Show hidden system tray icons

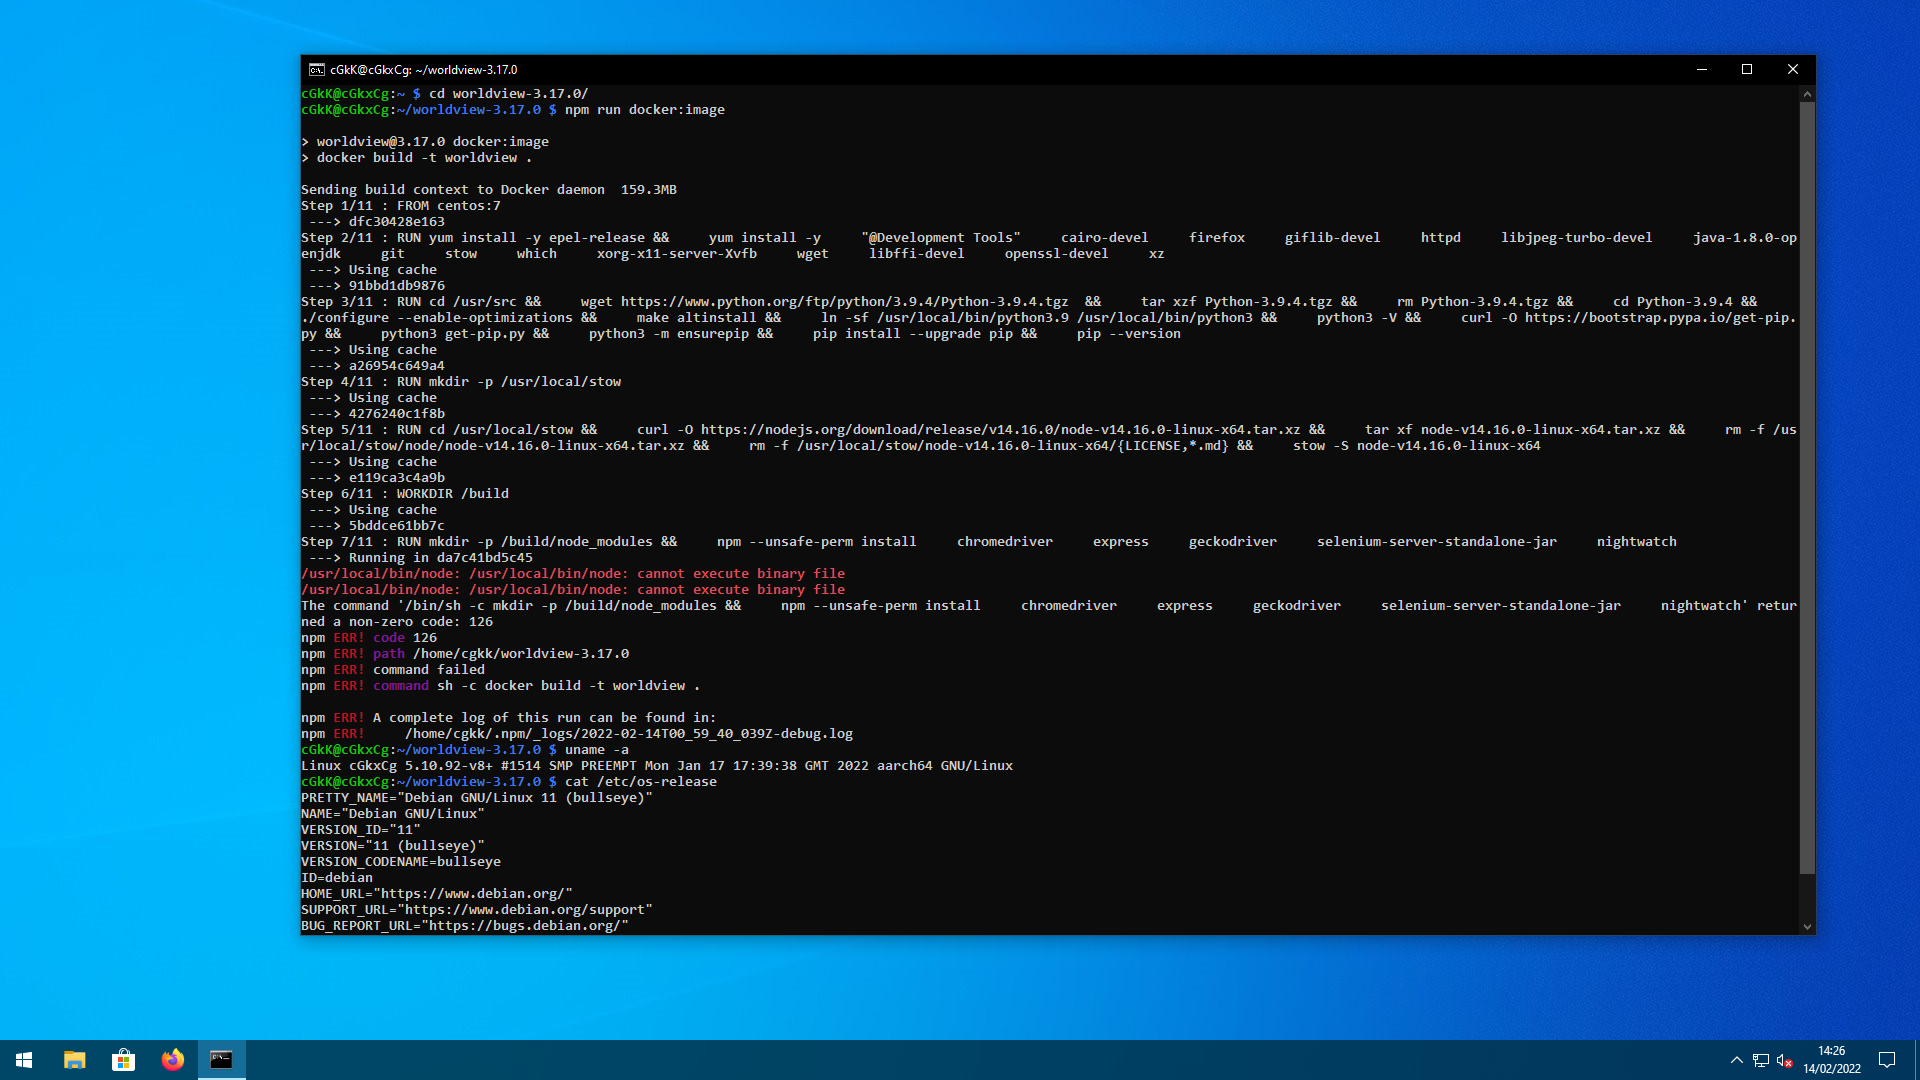pyautogui.click(x=1736, y=1060)
